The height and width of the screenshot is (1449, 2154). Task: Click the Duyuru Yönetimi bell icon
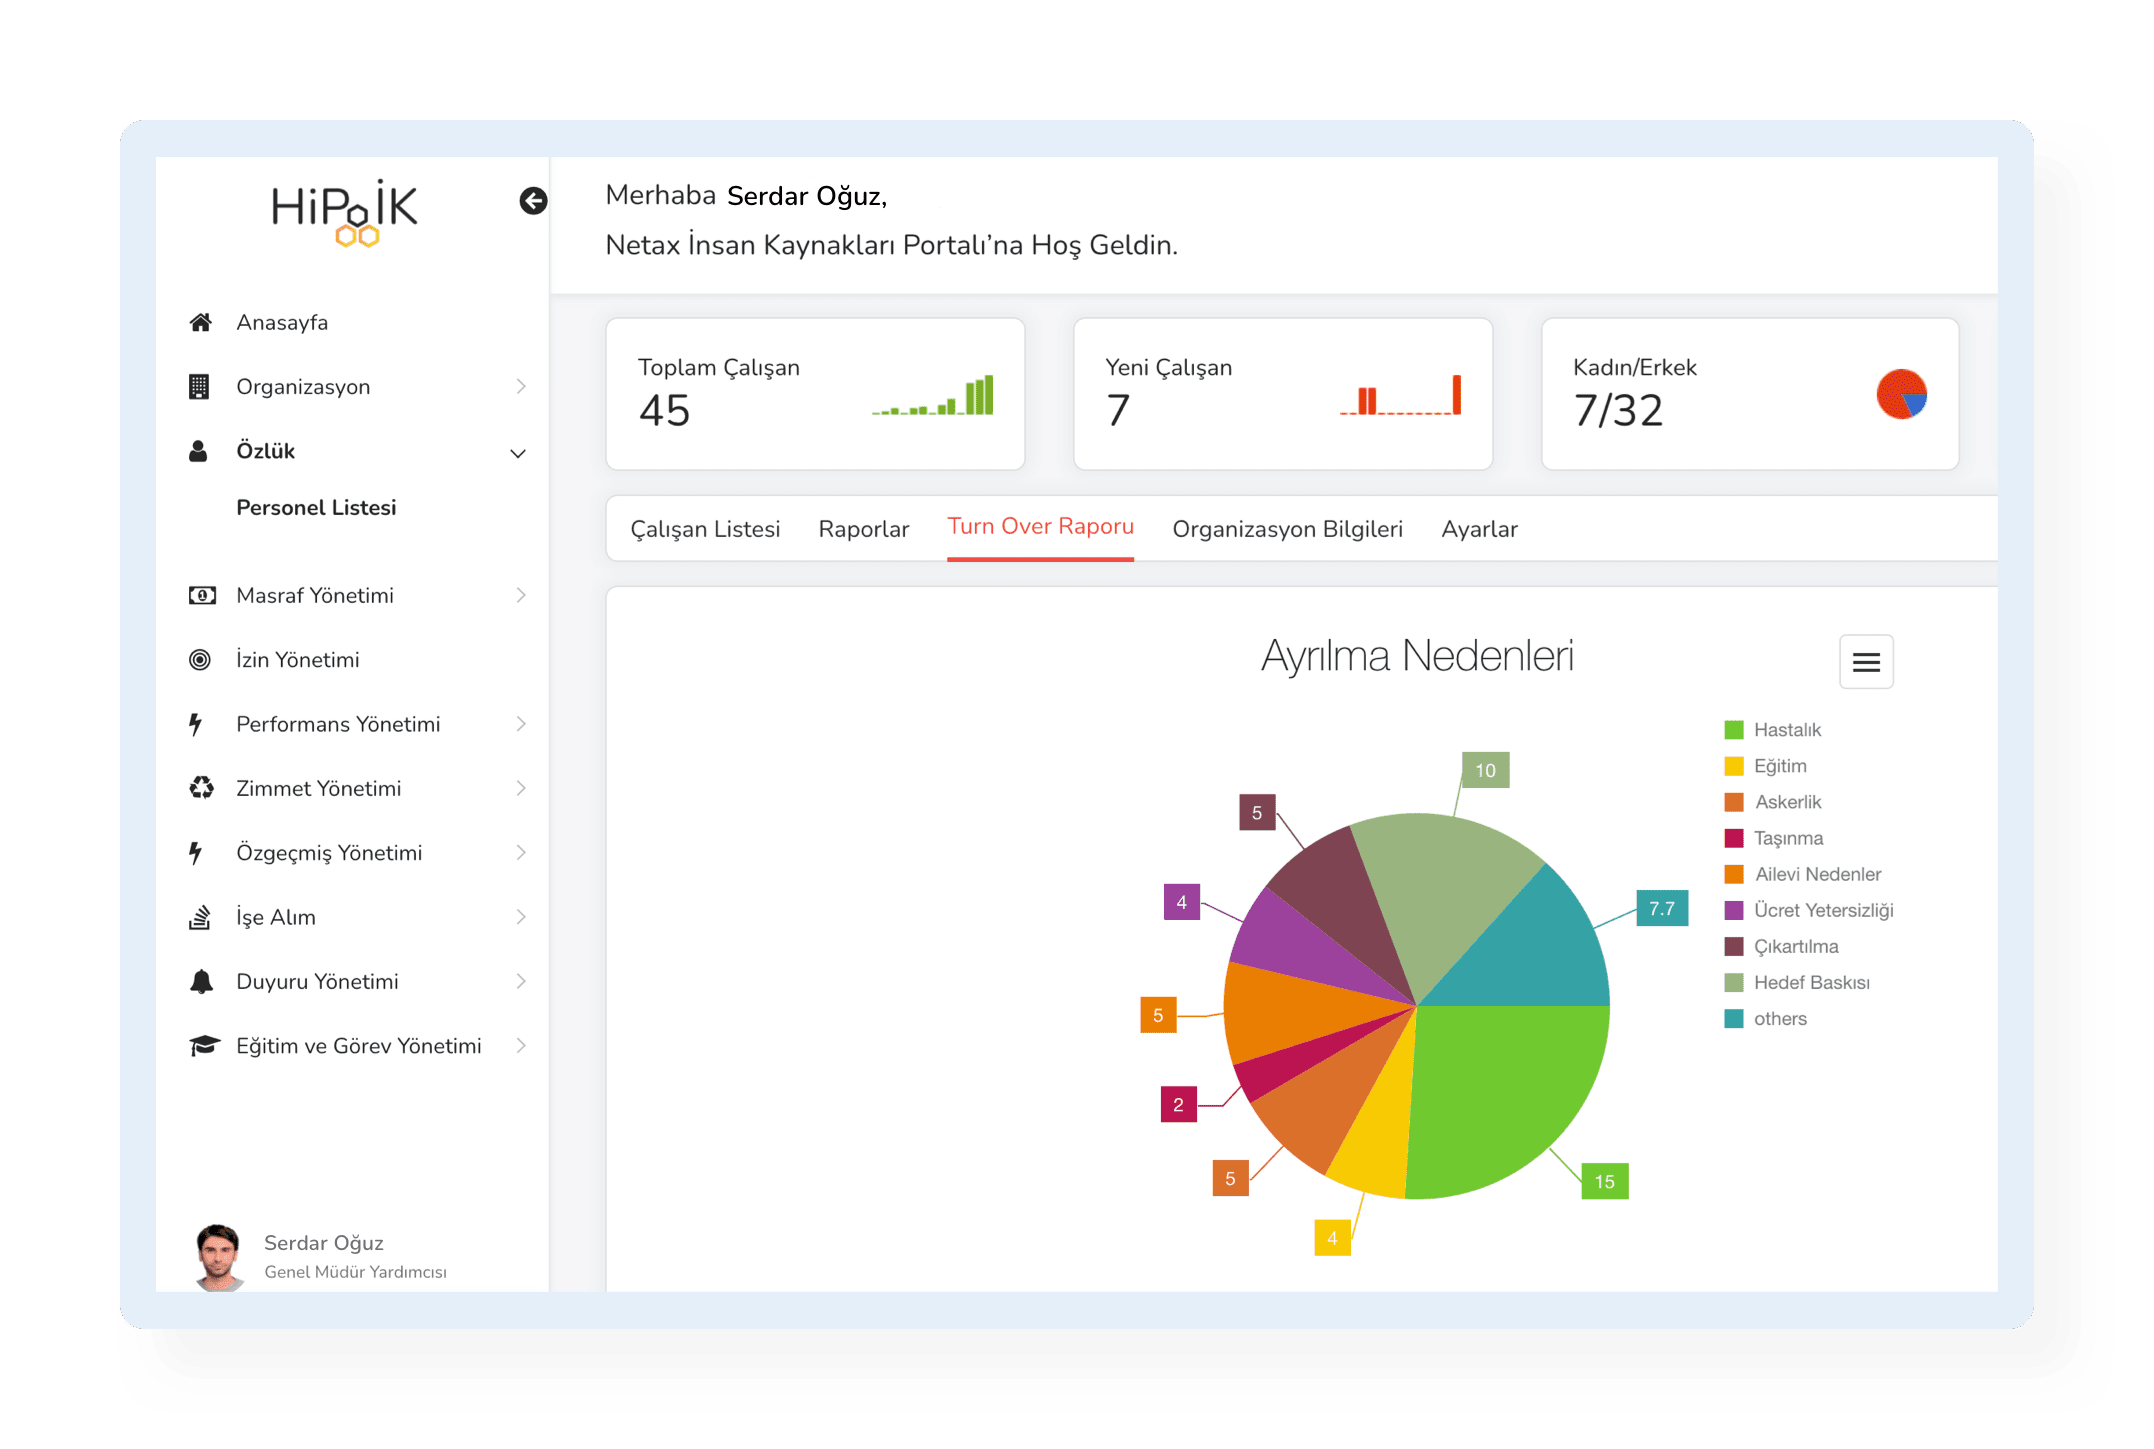click(x=201, y=981)
